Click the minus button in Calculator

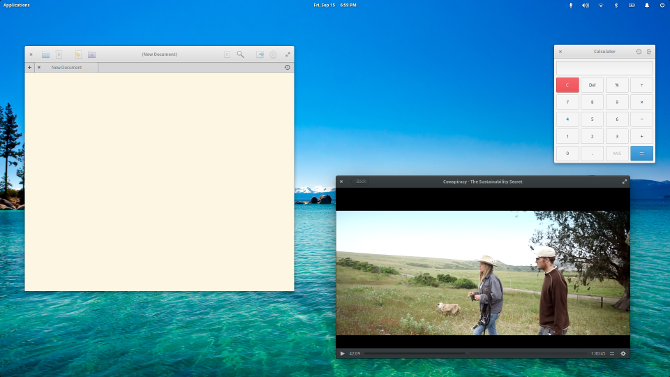pyautogui.click(x=642, y=119)
